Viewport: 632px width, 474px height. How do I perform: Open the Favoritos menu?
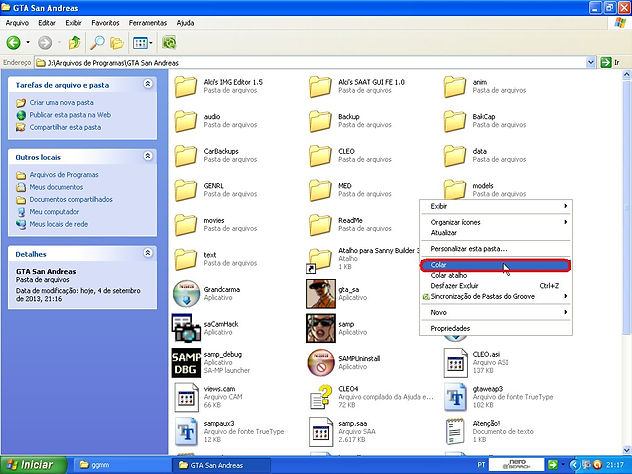[105, 23]
